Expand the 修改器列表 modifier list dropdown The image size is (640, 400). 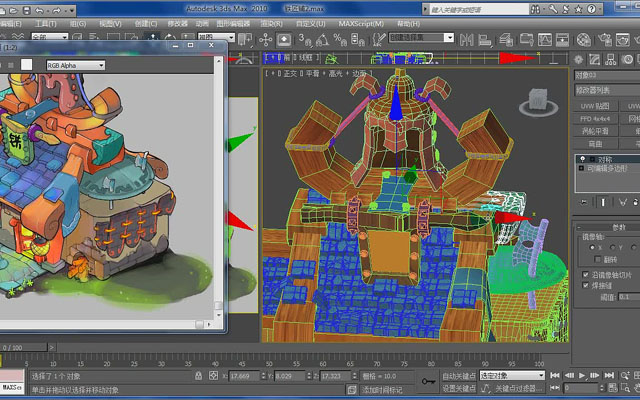[x=607, y=90]
